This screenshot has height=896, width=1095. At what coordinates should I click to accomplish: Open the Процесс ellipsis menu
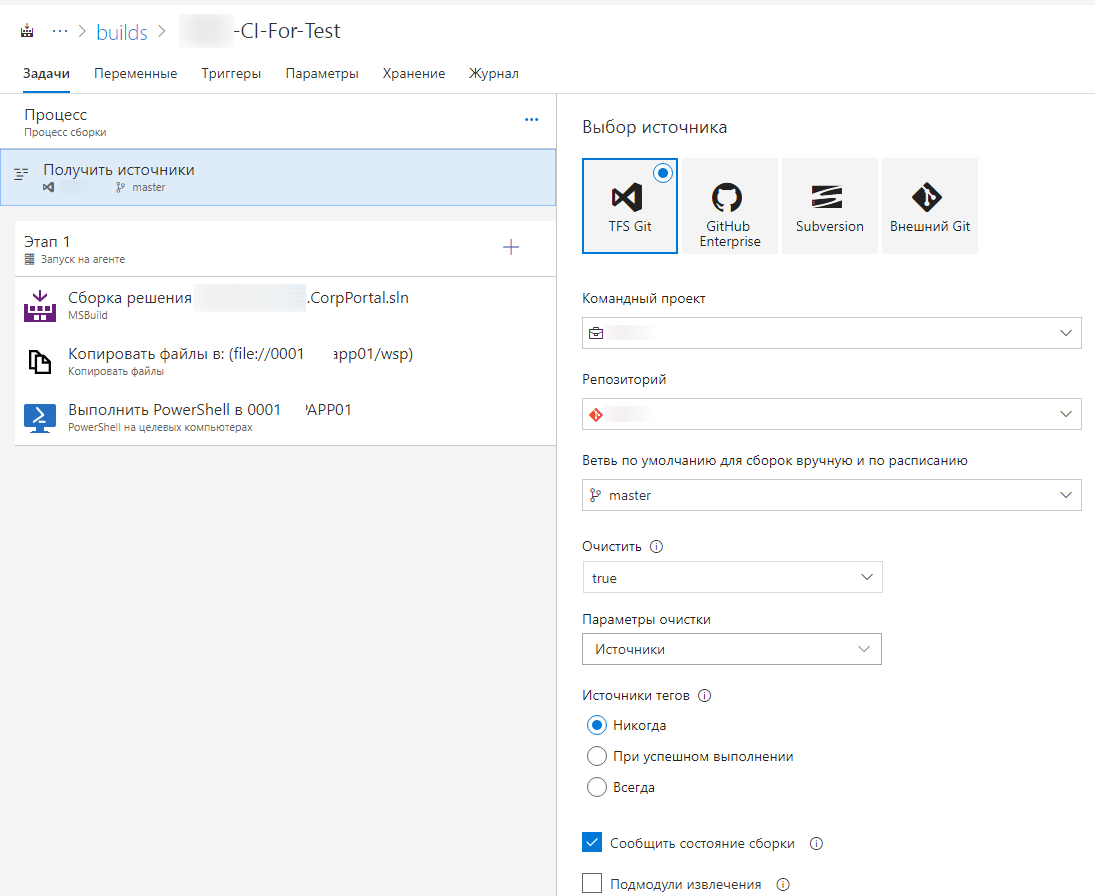[x=531, y=120]
